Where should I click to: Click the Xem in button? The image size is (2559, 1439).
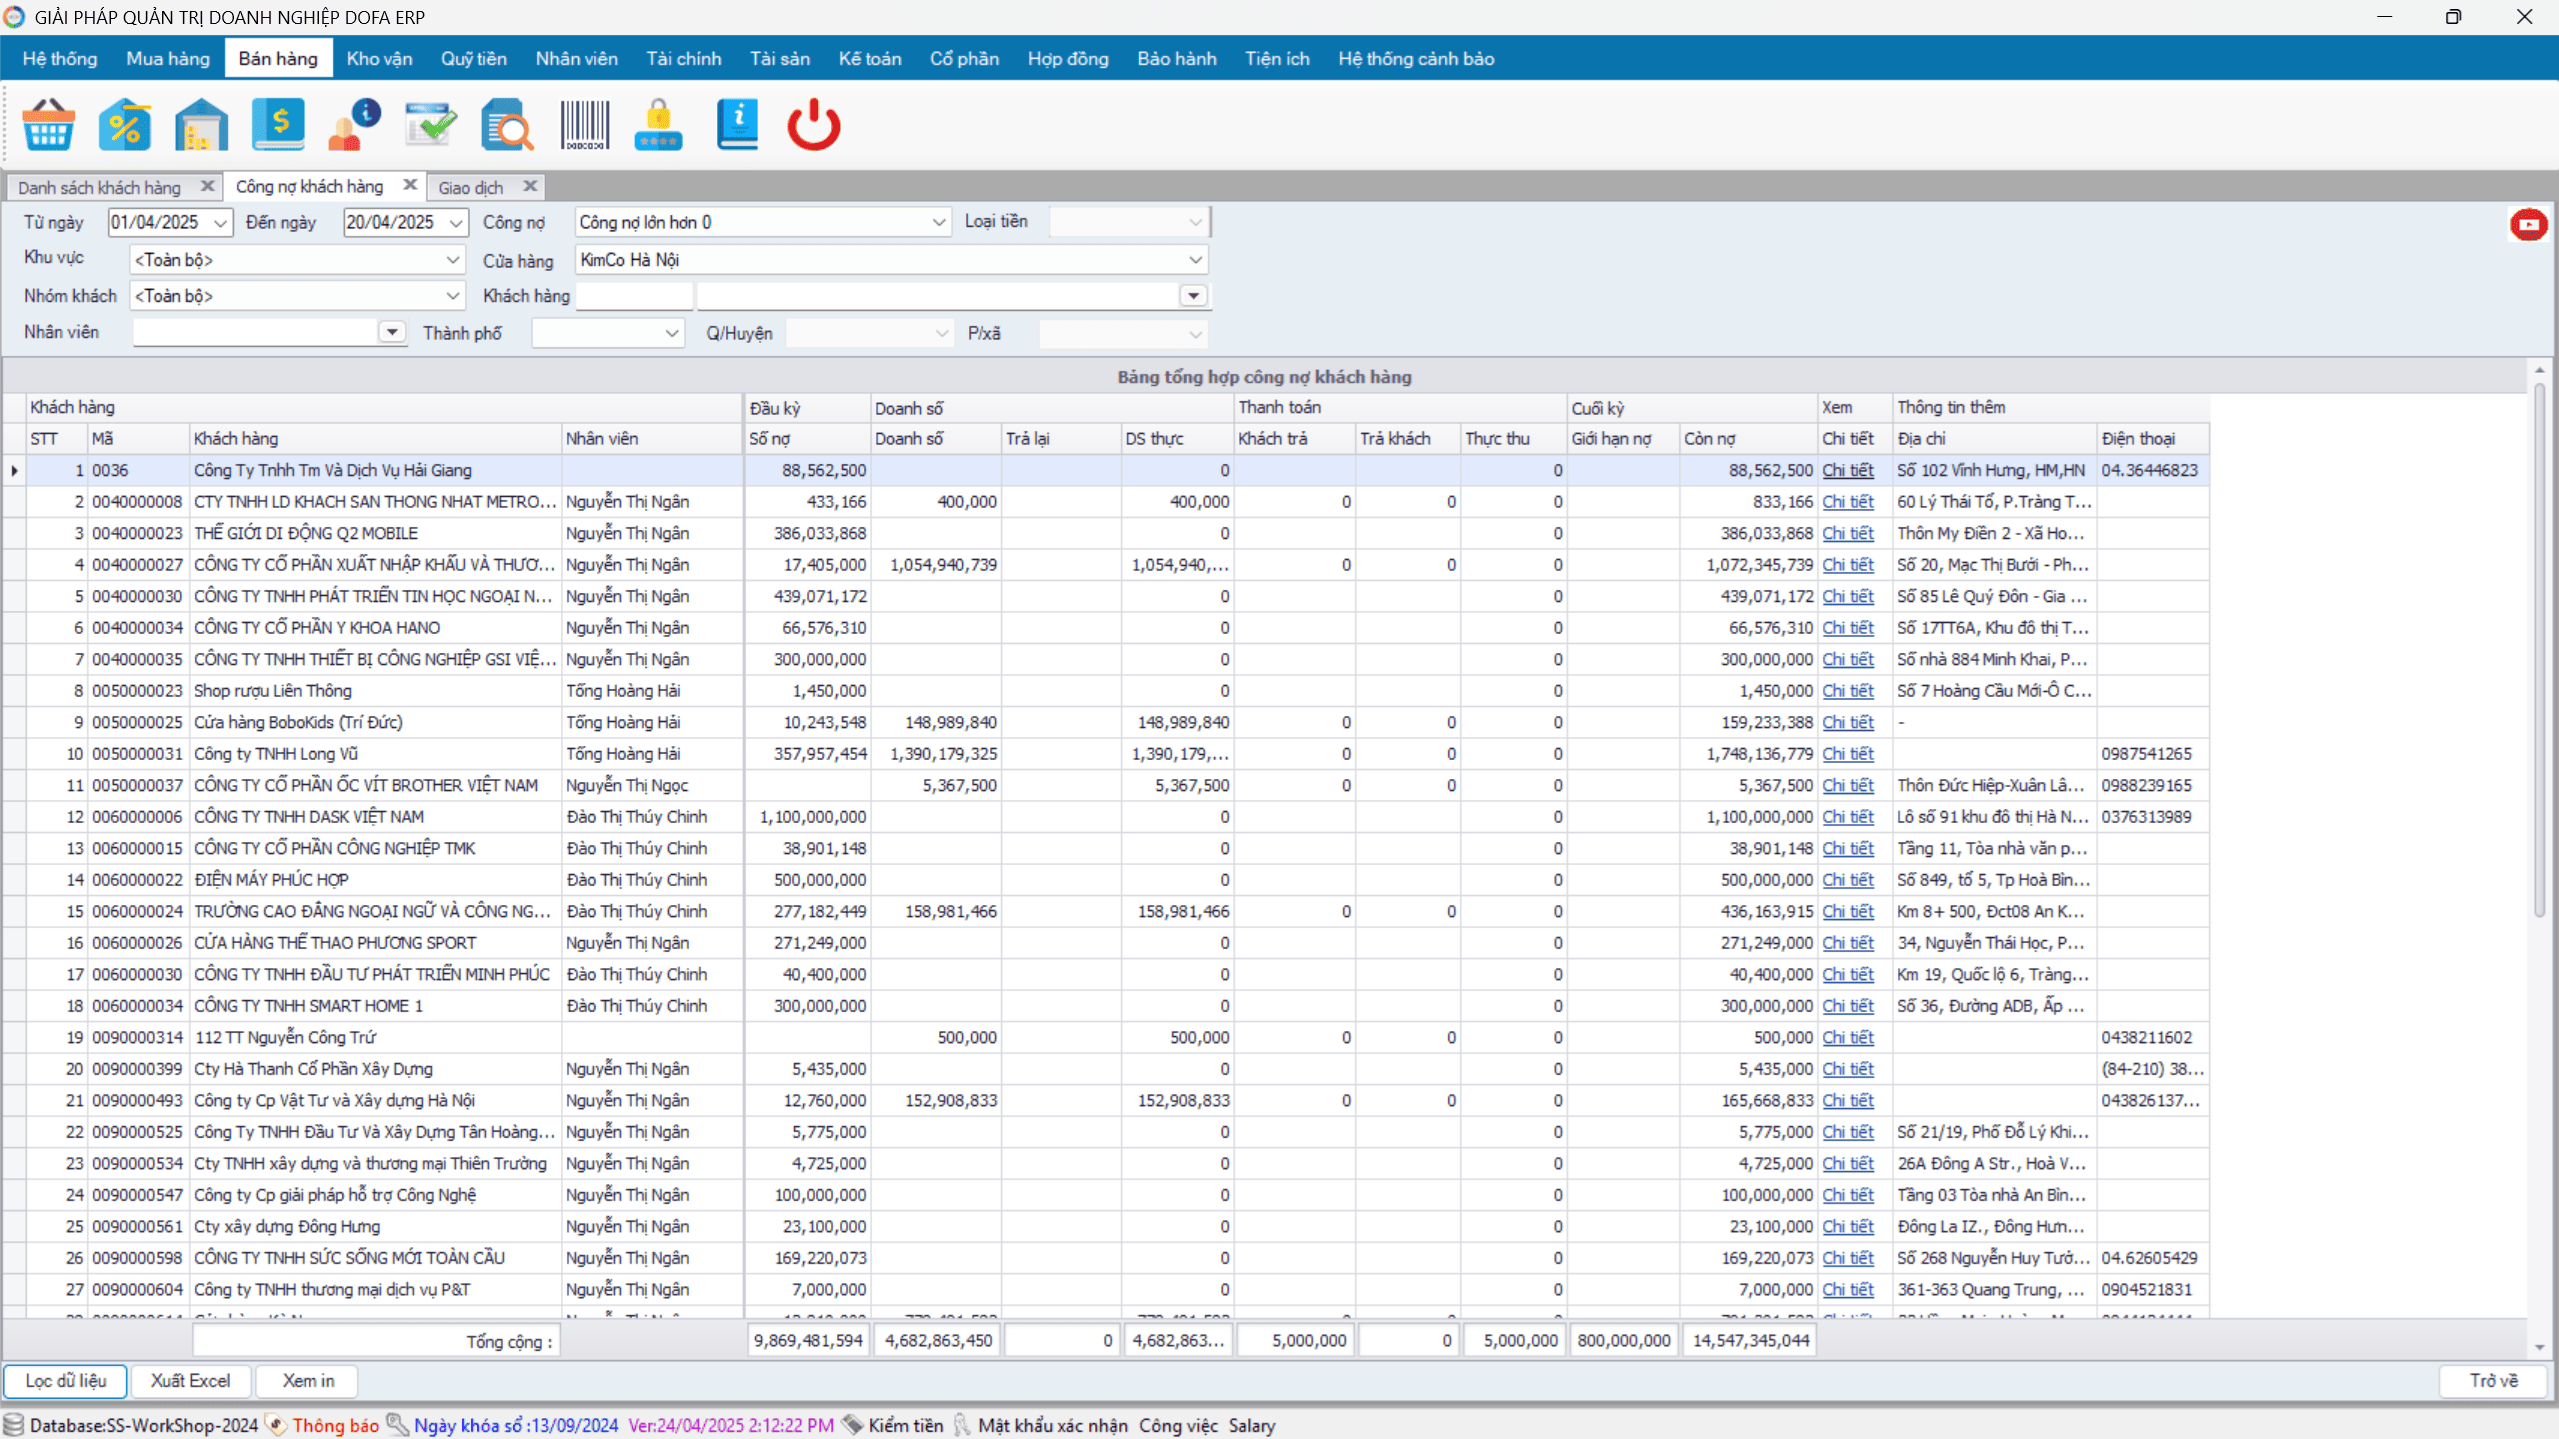click(x=308, y=1381)
